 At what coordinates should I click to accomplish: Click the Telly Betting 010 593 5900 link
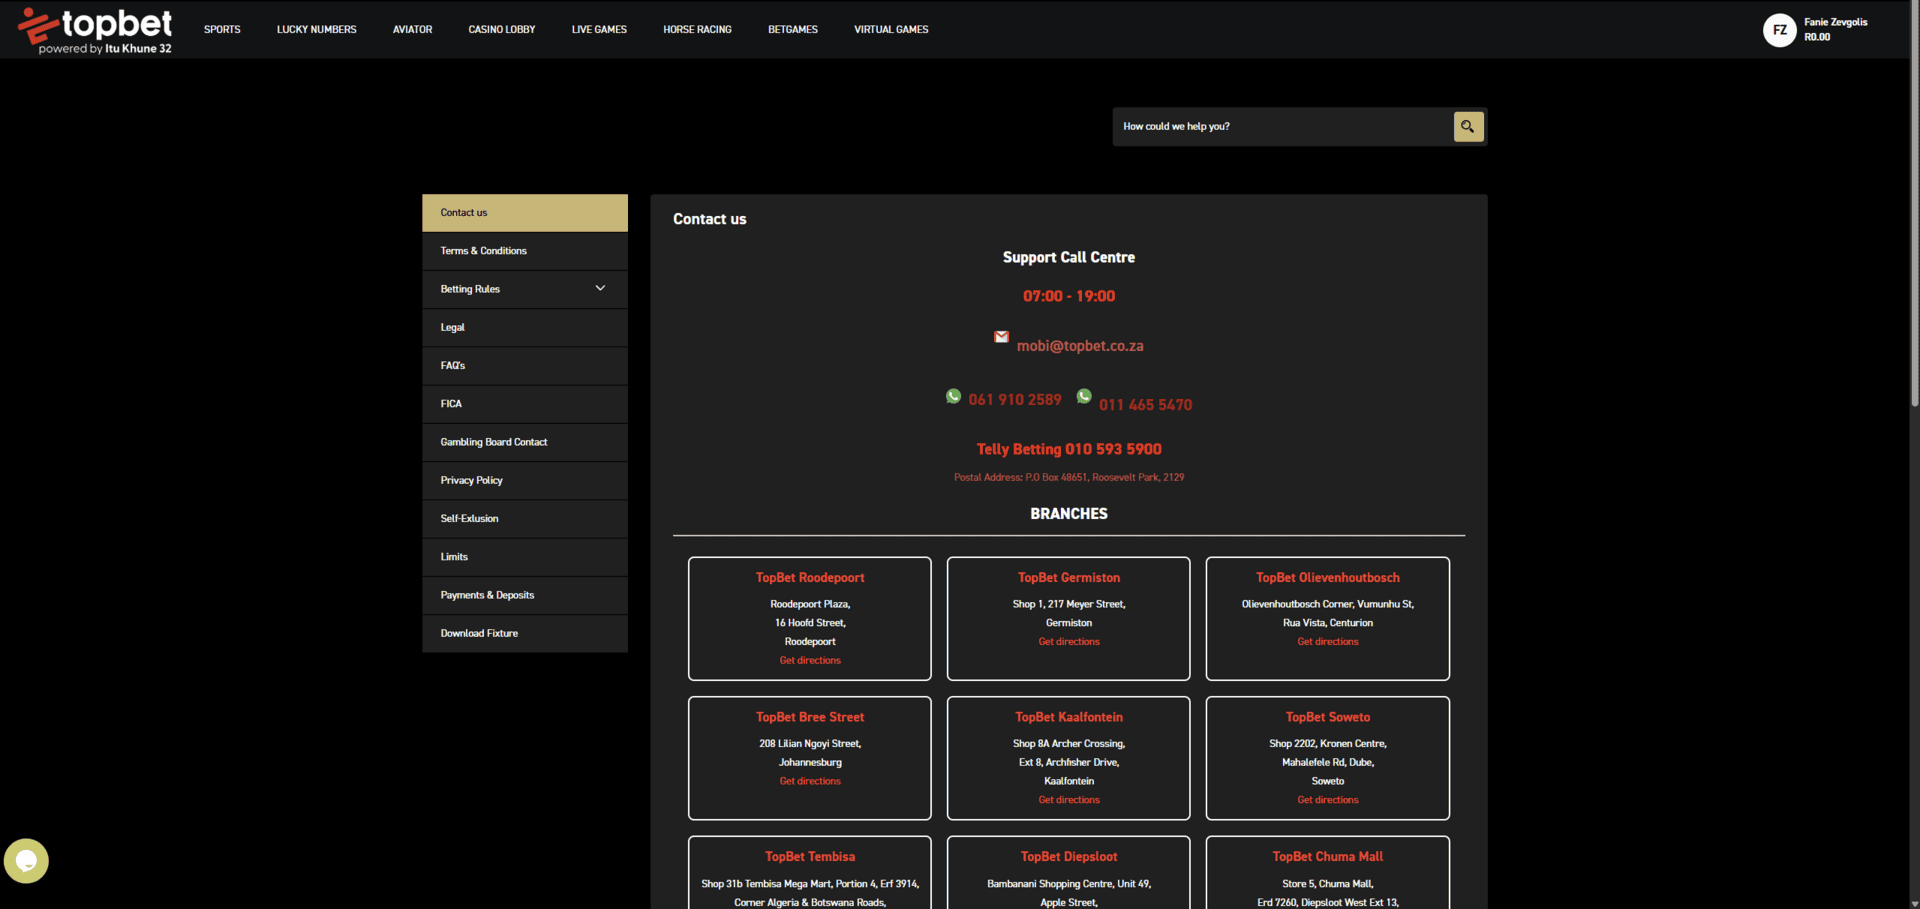(1069, 449)
